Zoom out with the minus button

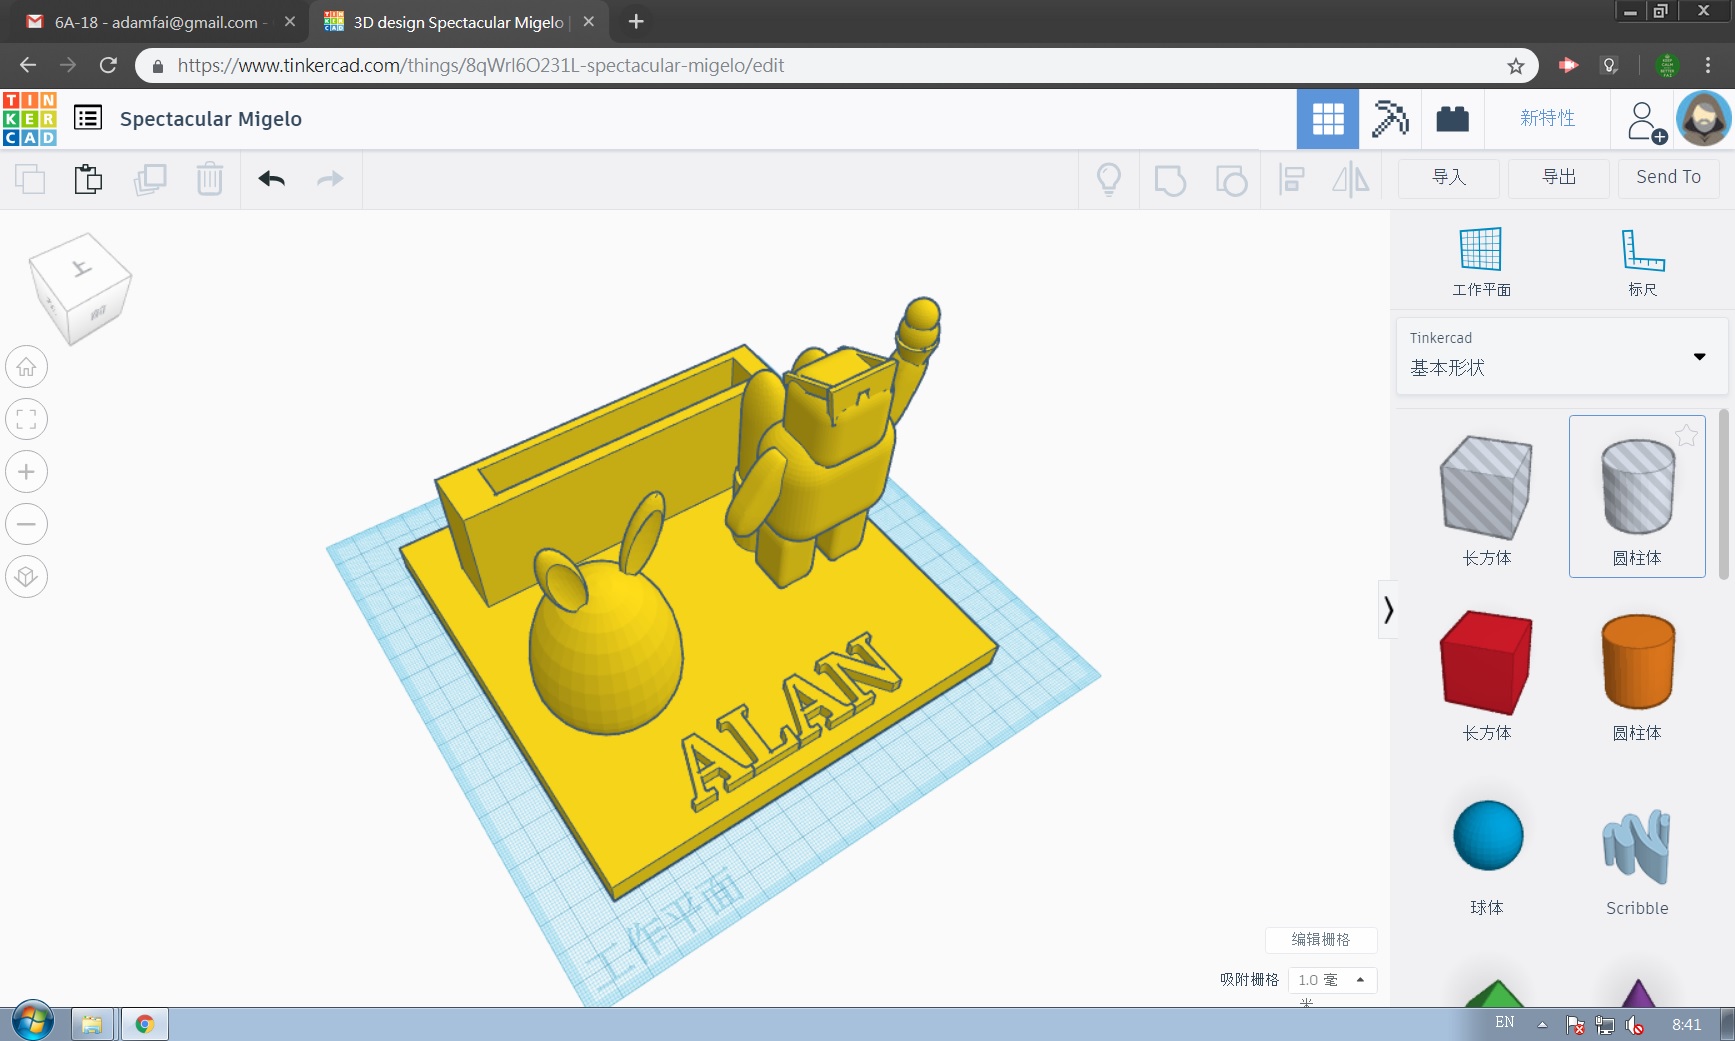click(27, 524)
